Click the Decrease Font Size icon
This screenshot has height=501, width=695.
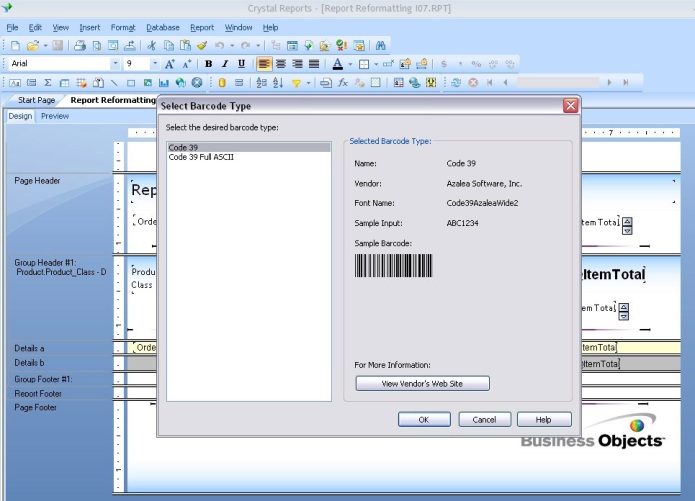click(x=187, y=64)
